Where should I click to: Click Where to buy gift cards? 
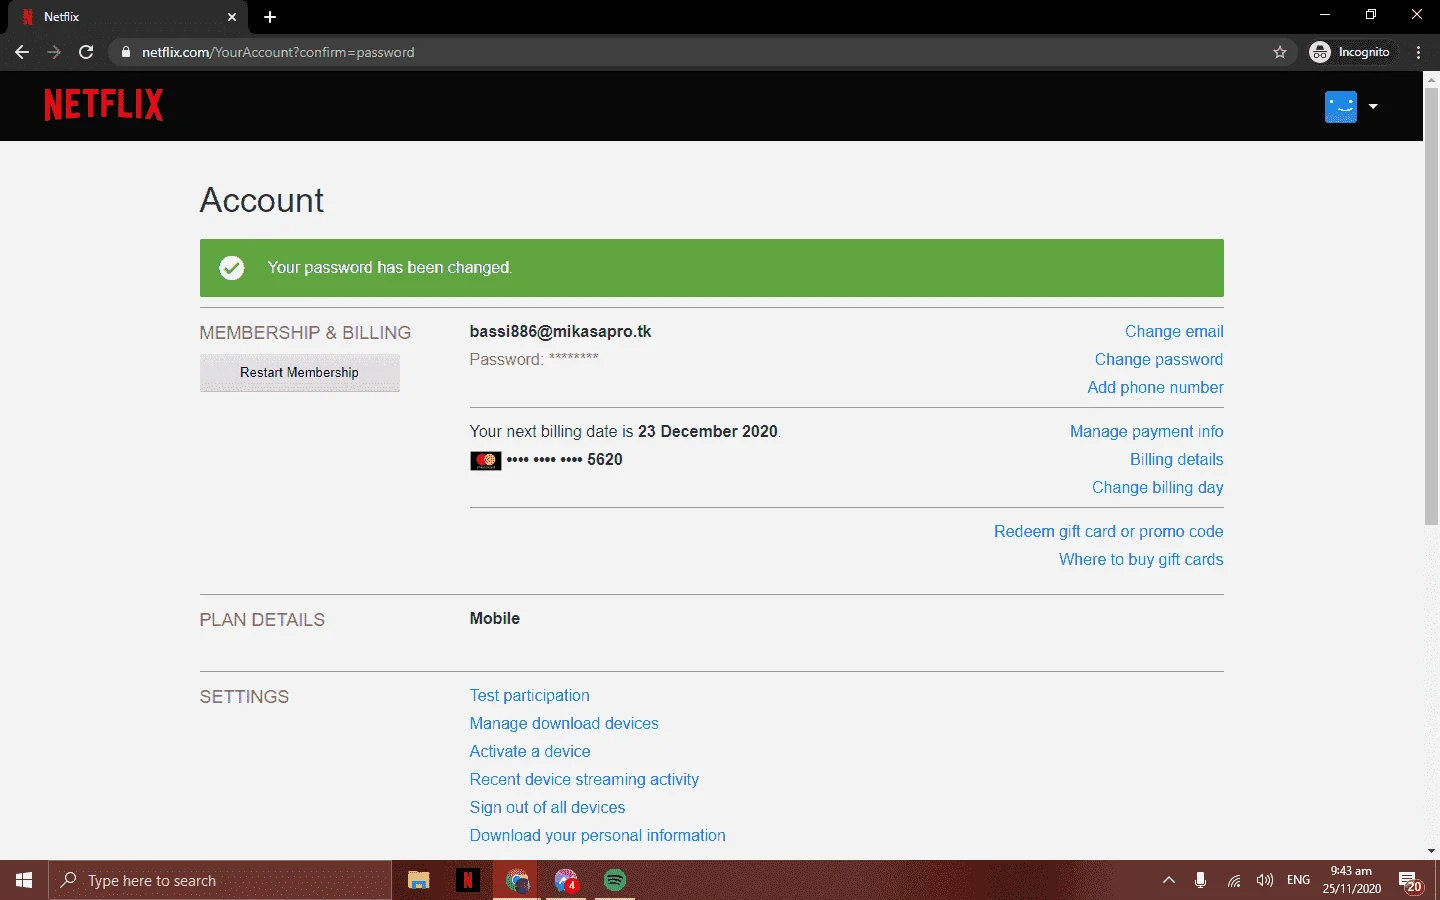1141,559
